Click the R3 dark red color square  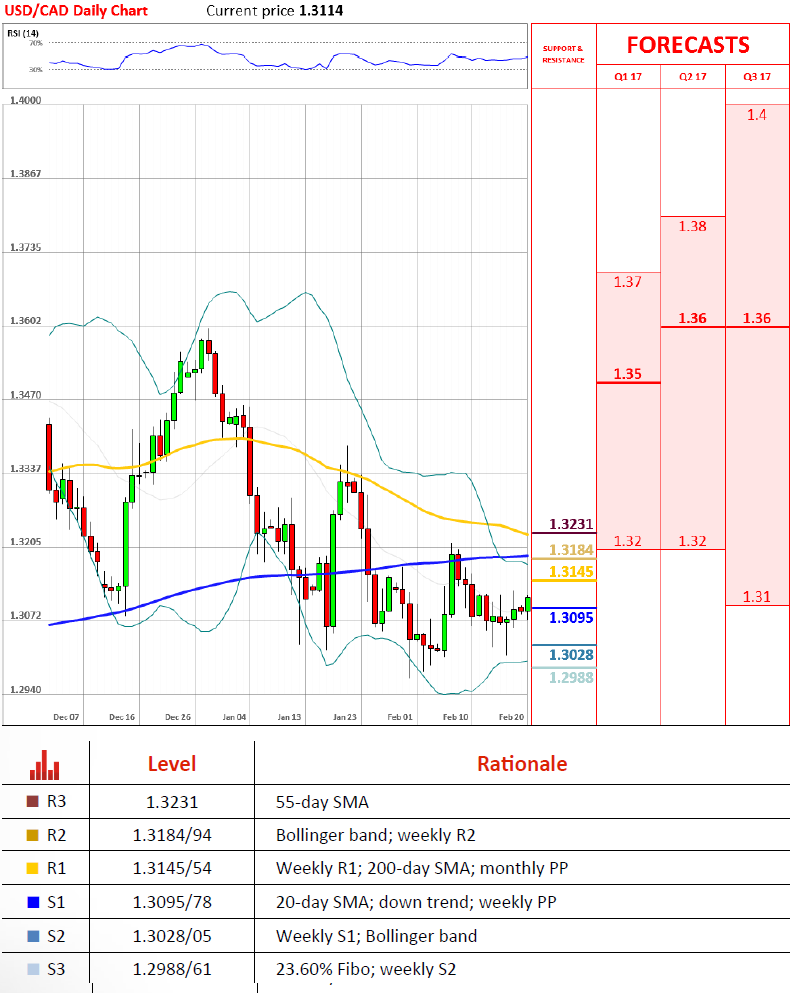pos(32,802)
